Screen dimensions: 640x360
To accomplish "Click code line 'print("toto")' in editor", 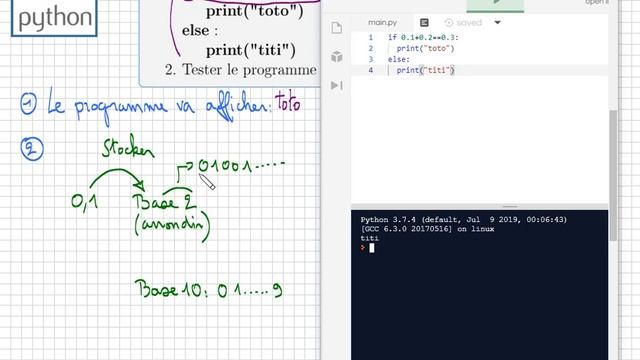I will 425,48.
